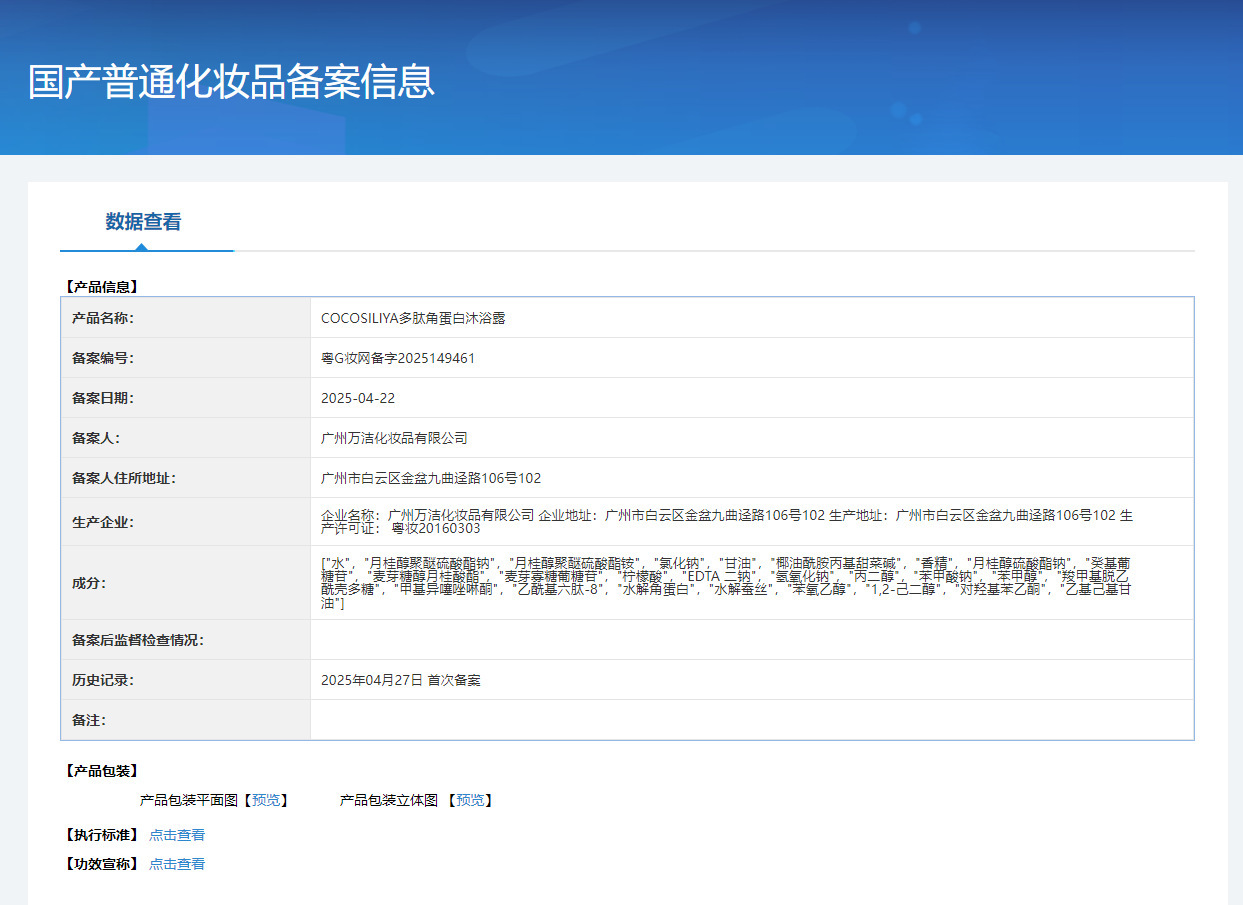
Task: Click the 【产品信息】 section heading
Action: pyautogui.click(x=100, y=287)
